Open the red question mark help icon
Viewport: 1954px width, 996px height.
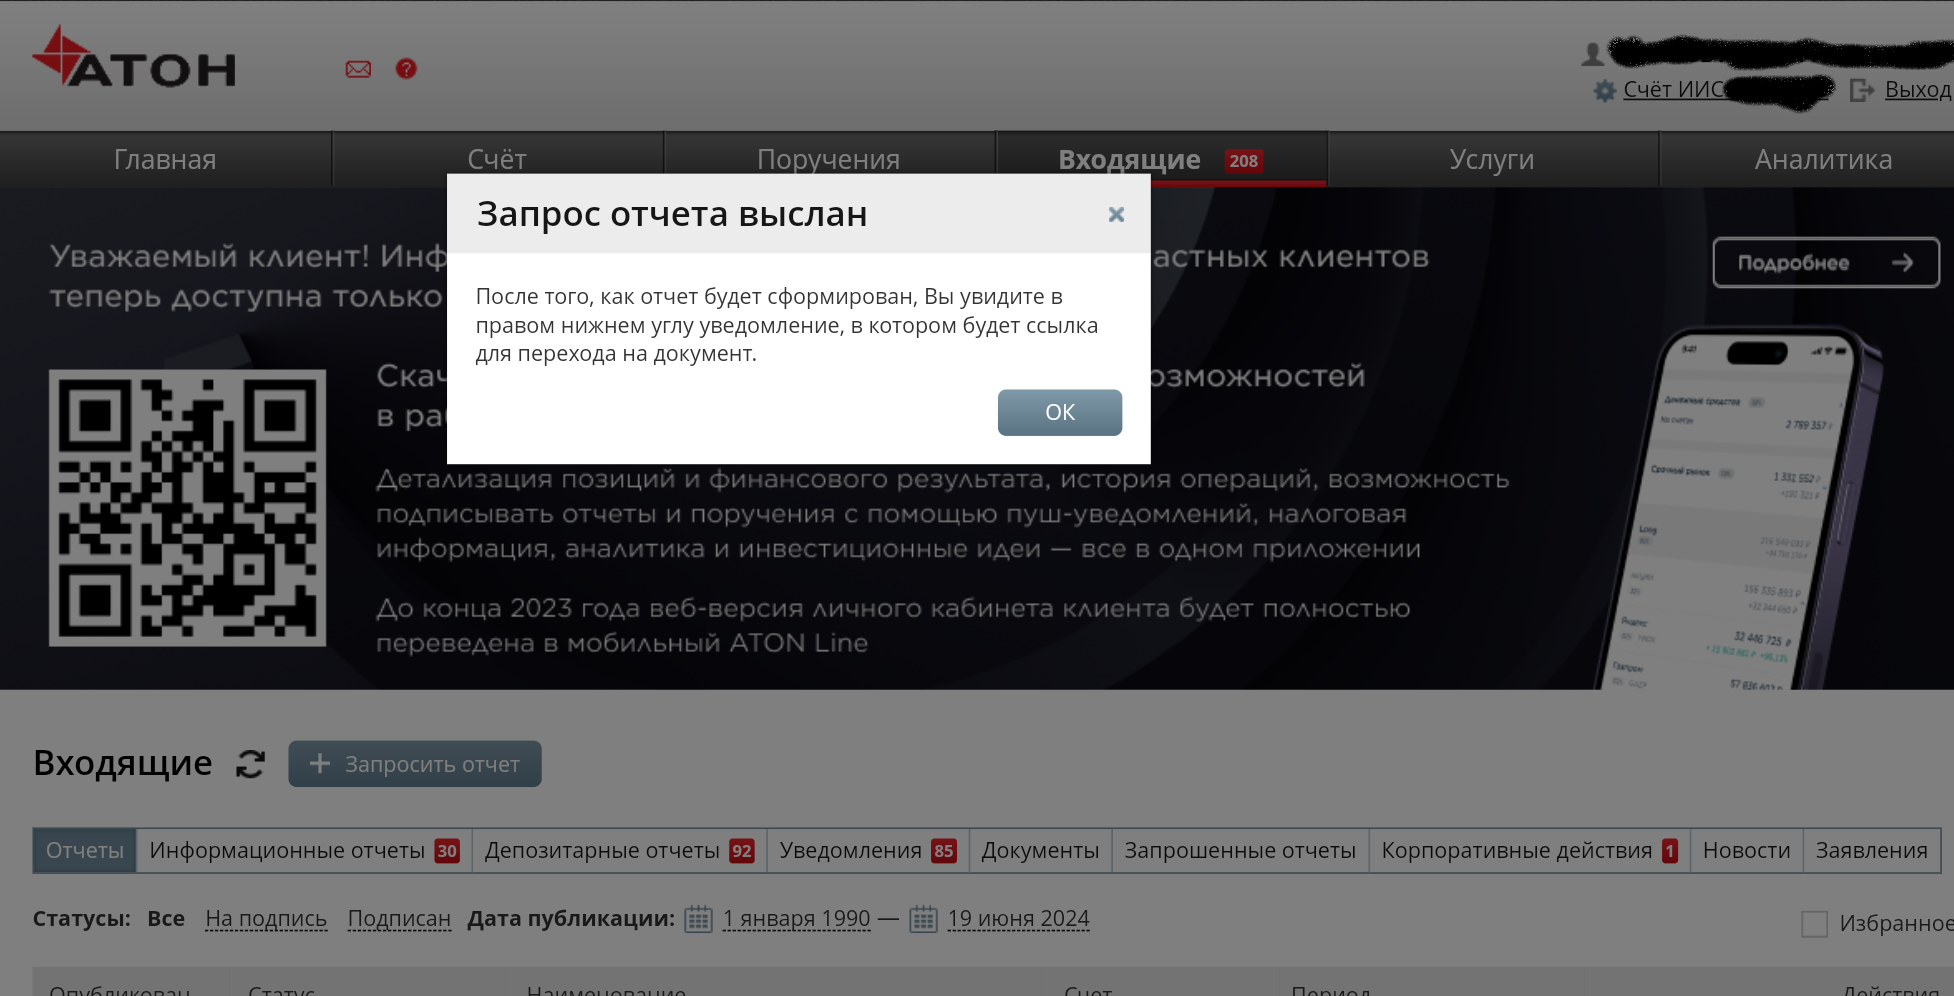point(406,69)
